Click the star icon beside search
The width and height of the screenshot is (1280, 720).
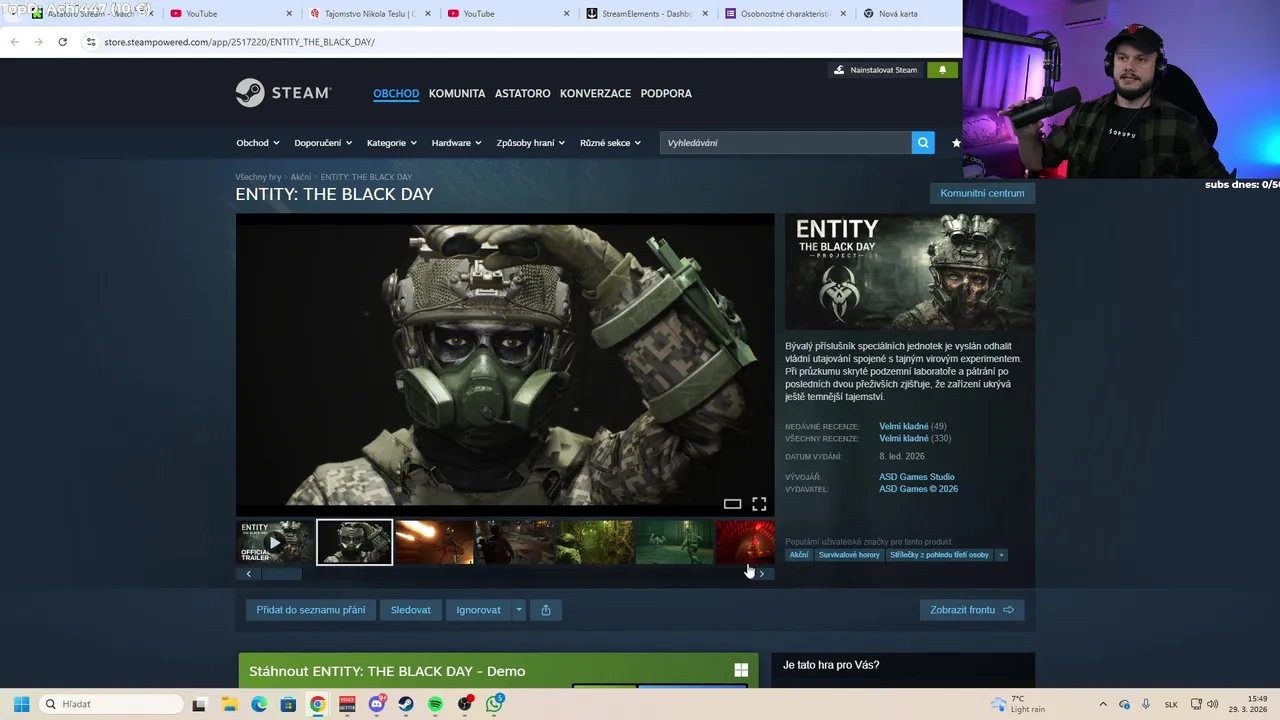click(x=956, y=143)
